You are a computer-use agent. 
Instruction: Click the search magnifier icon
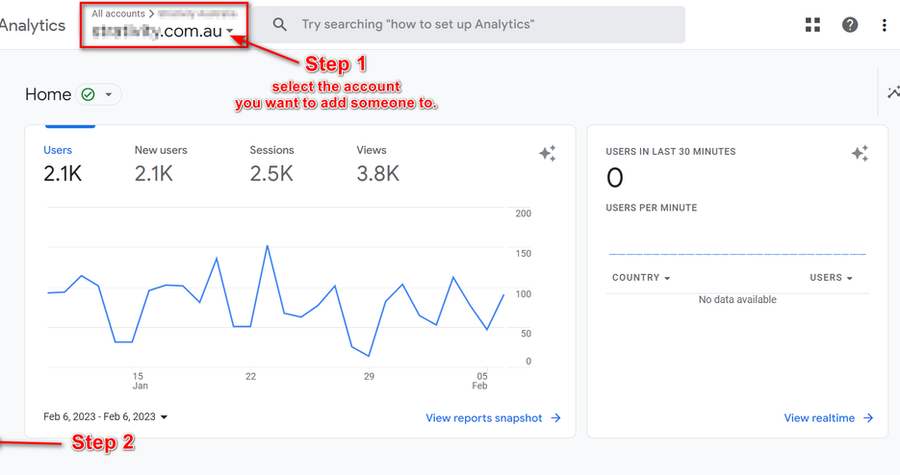pos(281,25)
